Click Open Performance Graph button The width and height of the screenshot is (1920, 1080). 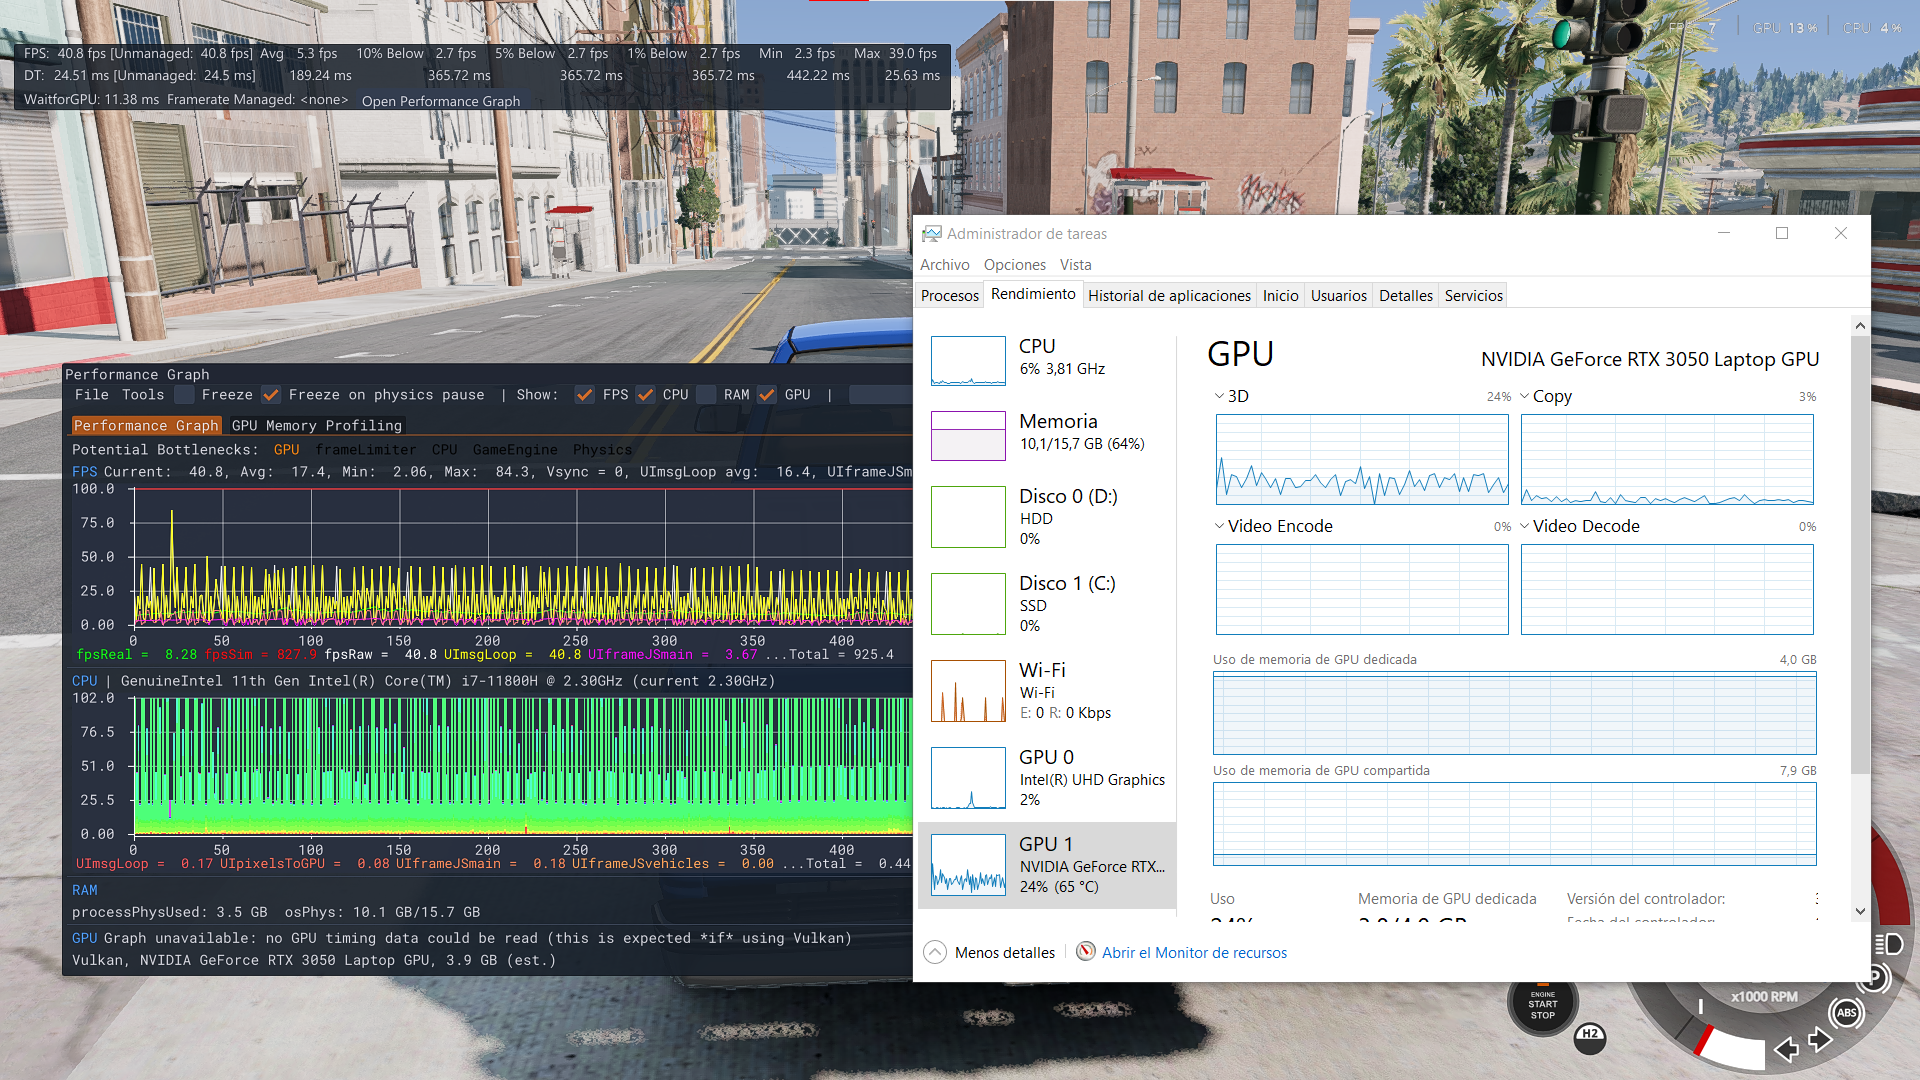point(441,101)
